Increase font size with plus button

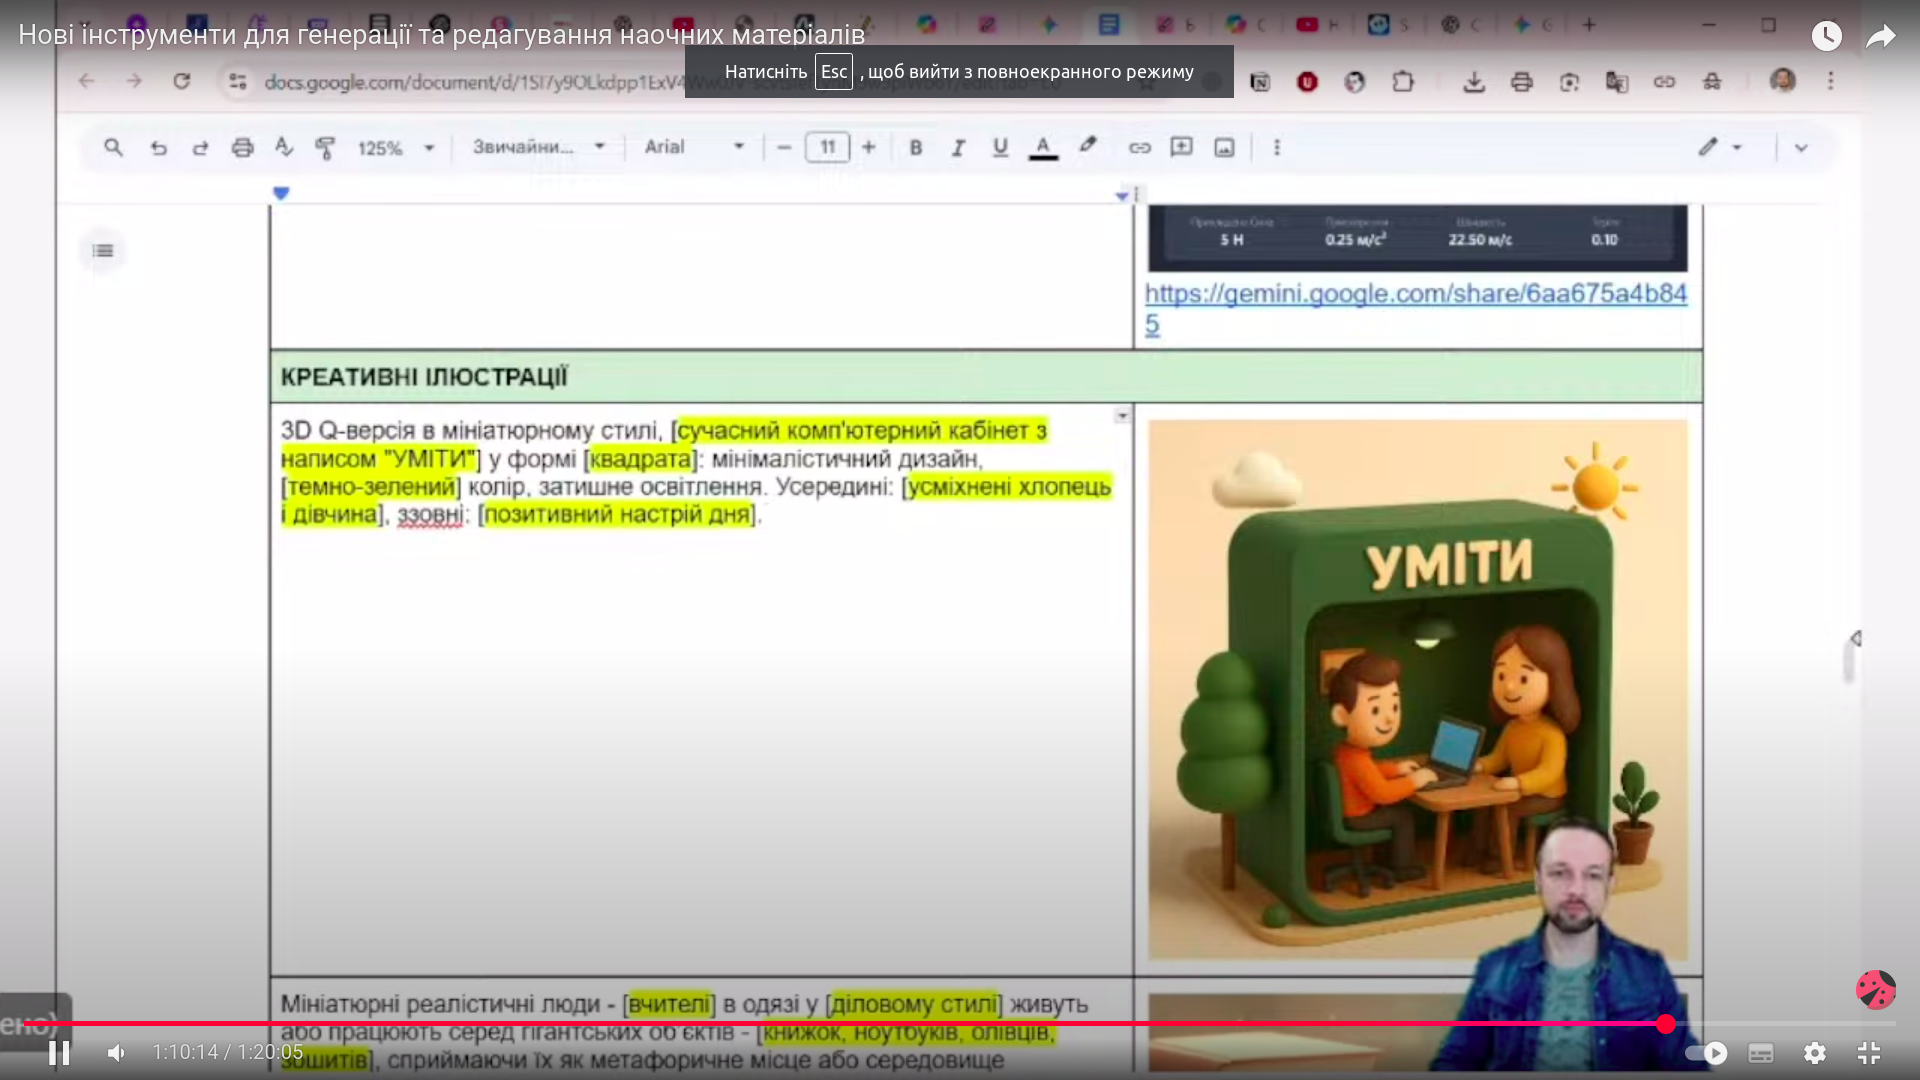[868, 148]
